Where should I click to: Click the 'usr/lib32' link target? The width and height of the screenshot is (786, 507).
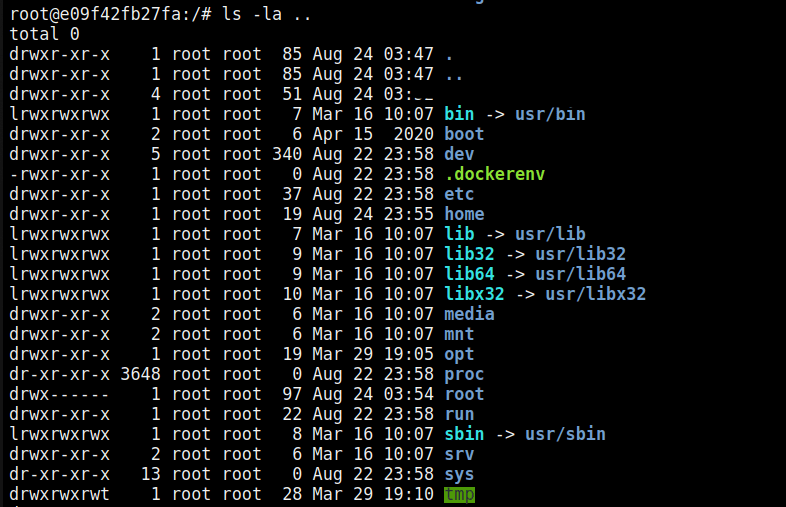580,254
